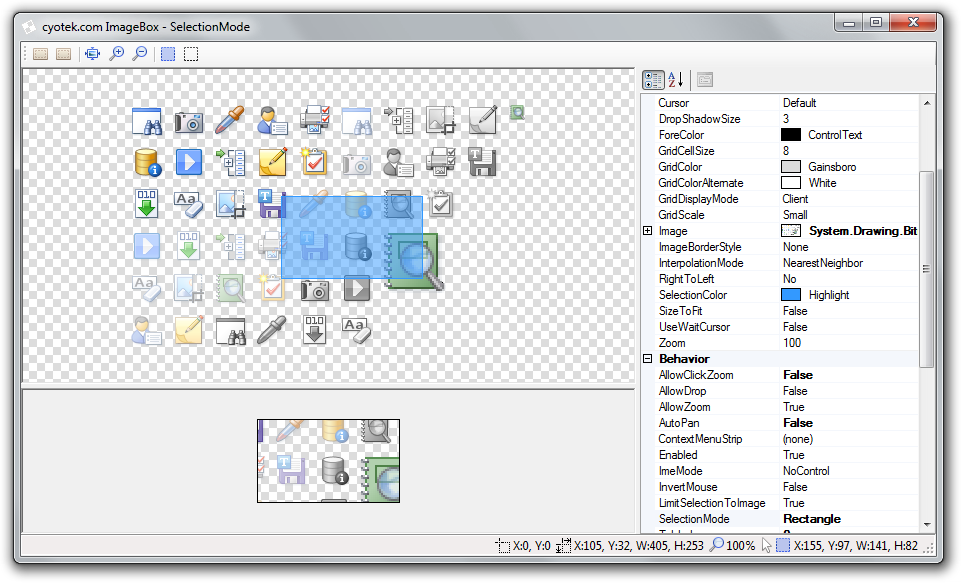
Task: Click the AllowDrop 'False' value
Action: (795, 391)
